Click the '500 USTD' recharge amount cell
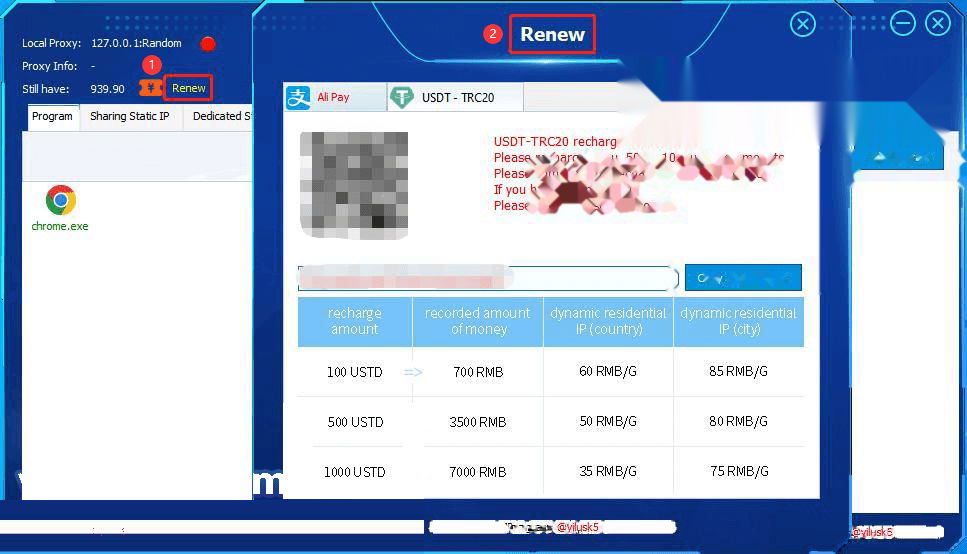 (355, 422)
